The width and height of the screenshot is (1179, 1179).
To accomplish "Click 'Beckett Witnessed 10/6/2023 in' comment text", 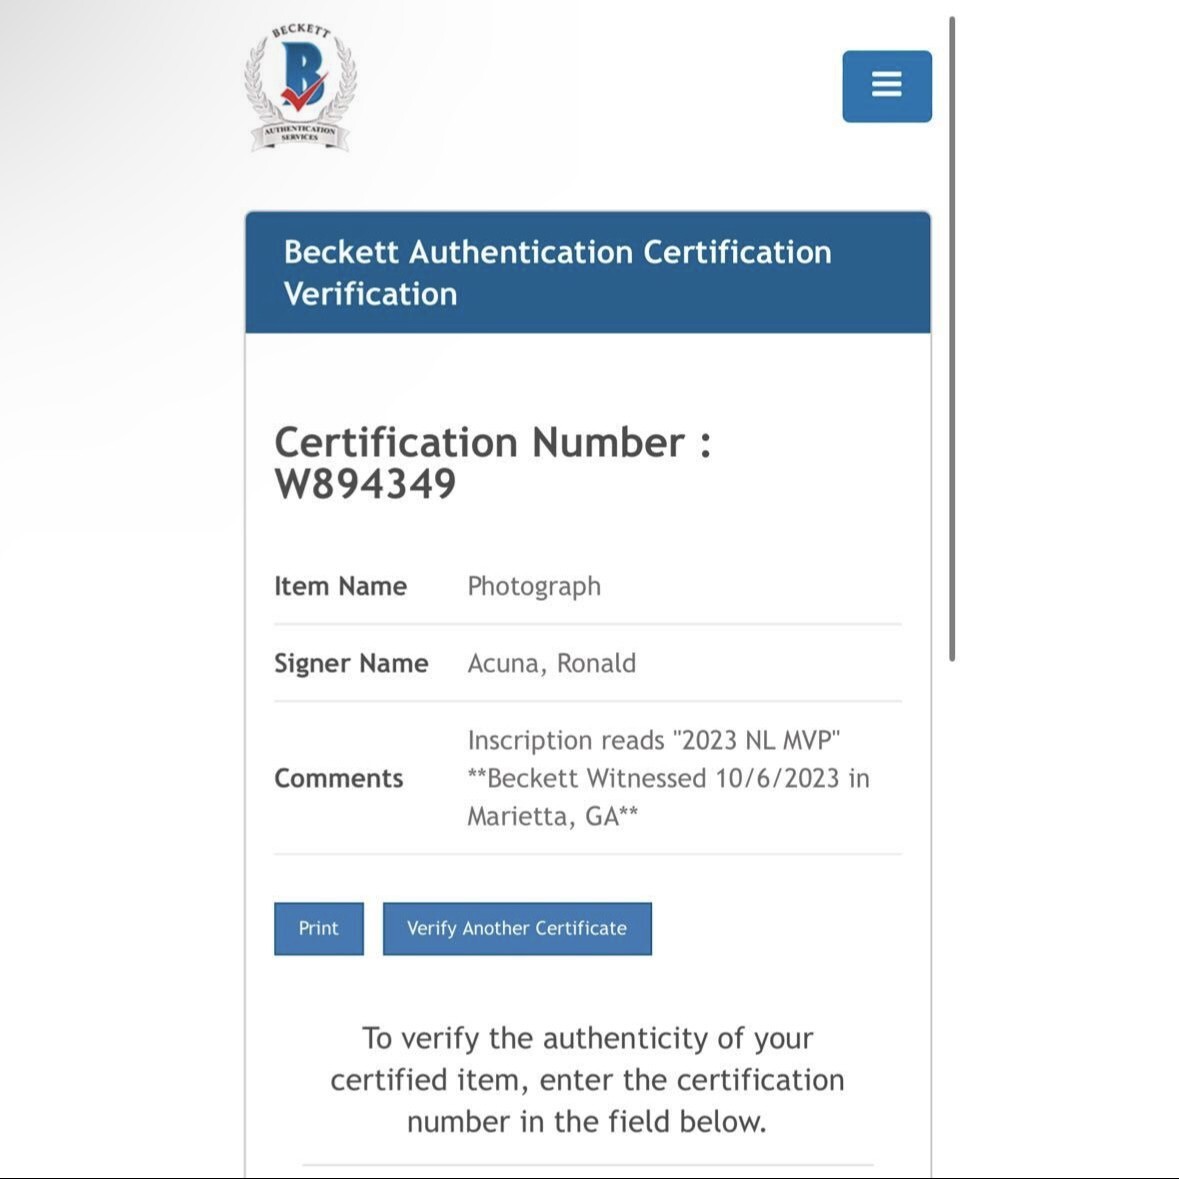I will (x=668, y=778).
